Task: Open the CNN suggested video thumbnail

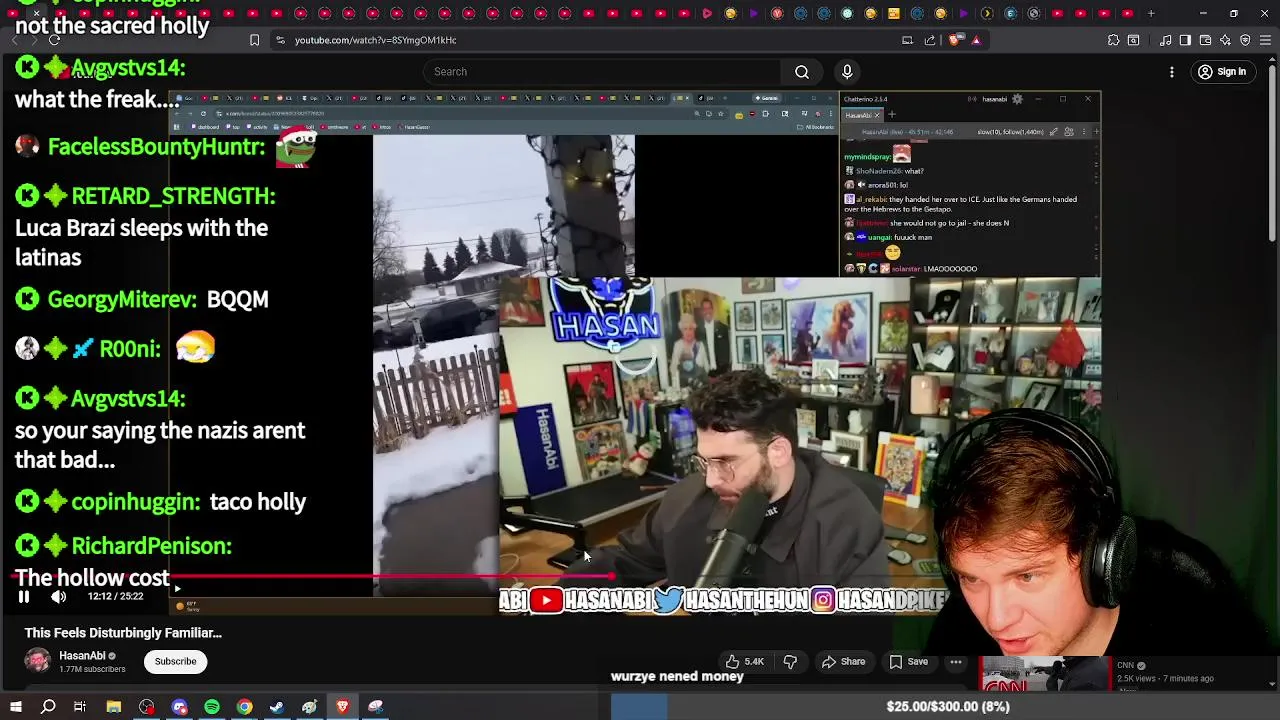Action: [x=1044, y=674]
